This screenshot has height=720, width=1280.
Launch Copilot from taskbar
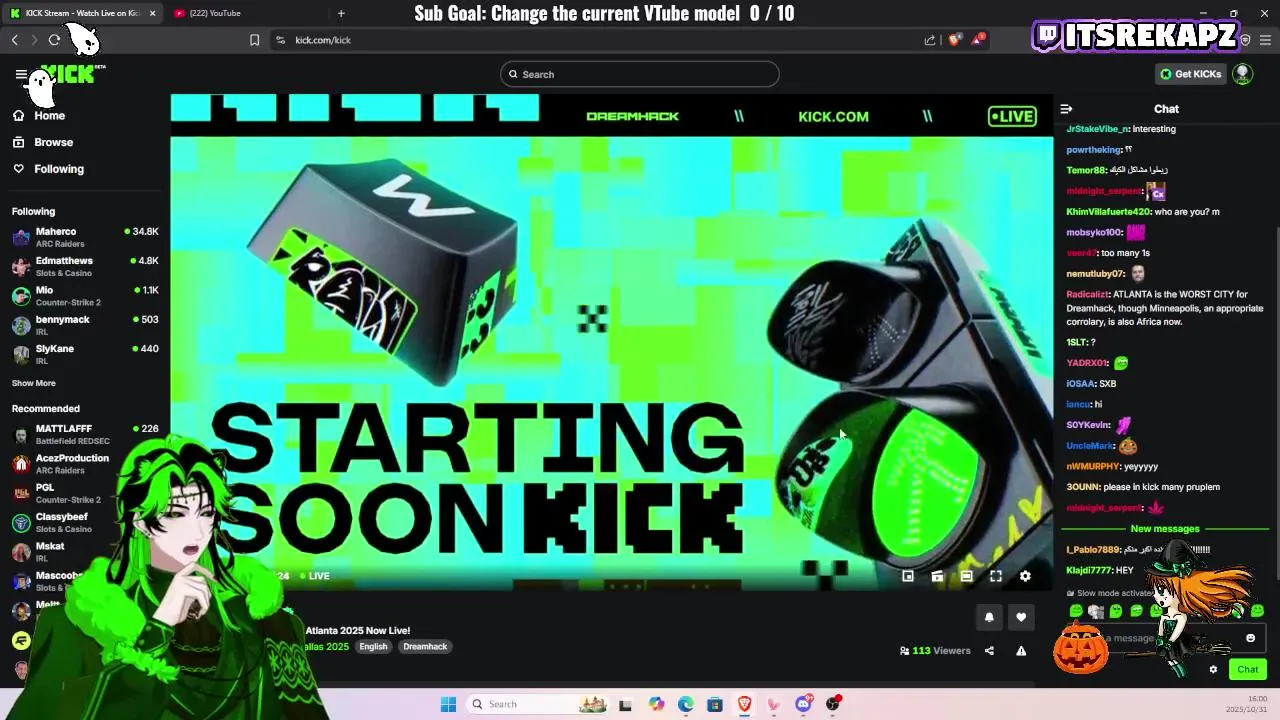pyautogui.click(x=656, y=704)
